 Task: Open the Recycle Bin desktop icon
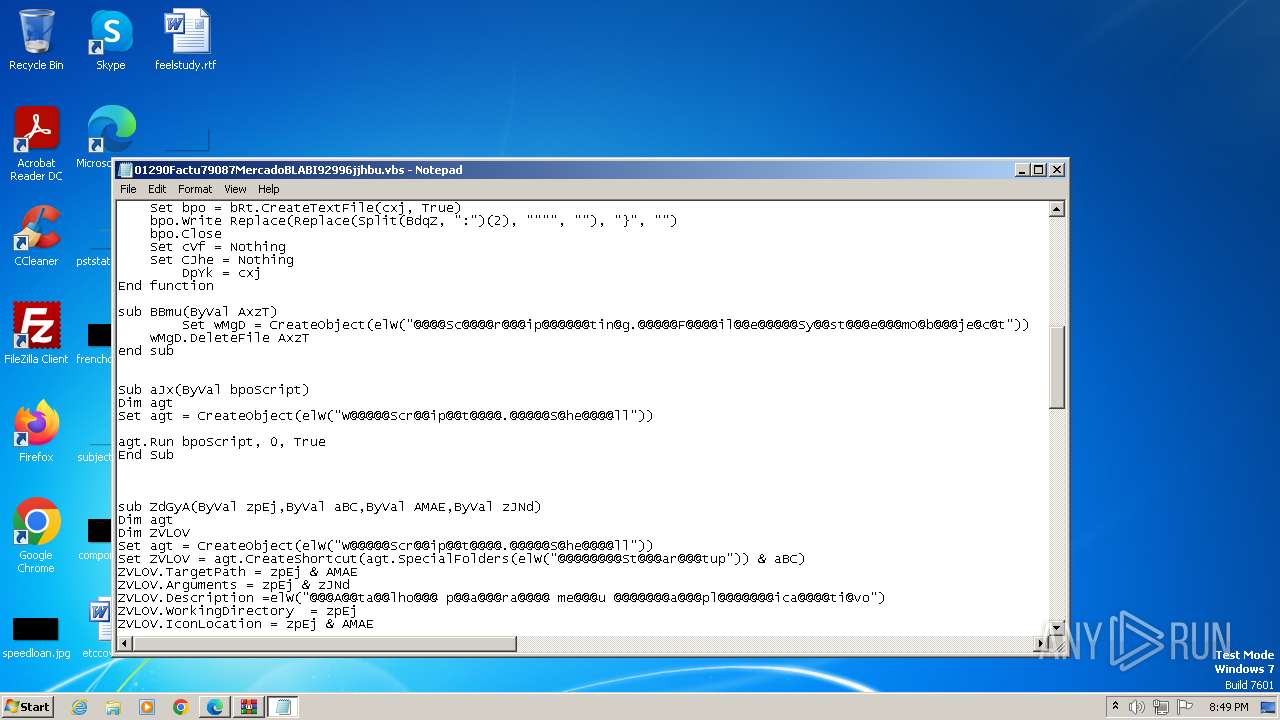pos(36,40)
